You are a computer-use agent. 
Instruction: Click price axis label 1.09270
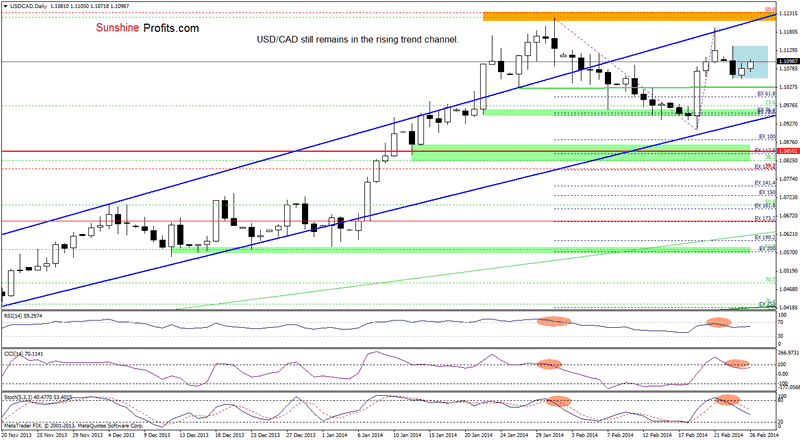pyautogui.click(x=789, y=124)
